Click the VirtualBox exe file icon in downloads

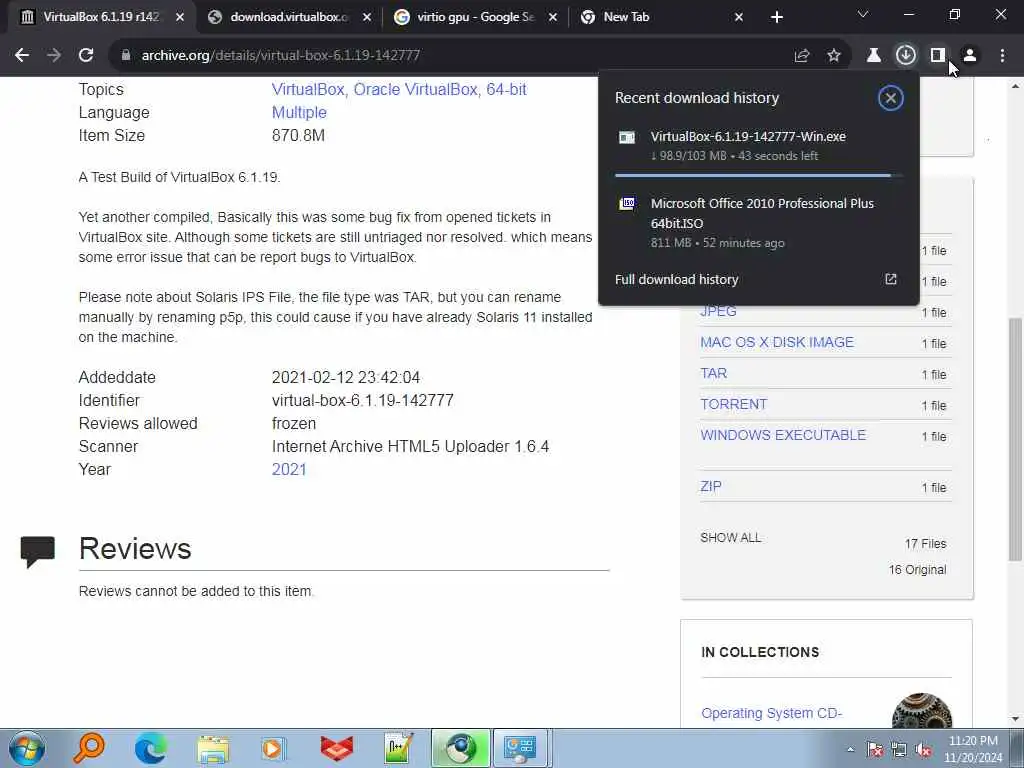tap(627, 137)
